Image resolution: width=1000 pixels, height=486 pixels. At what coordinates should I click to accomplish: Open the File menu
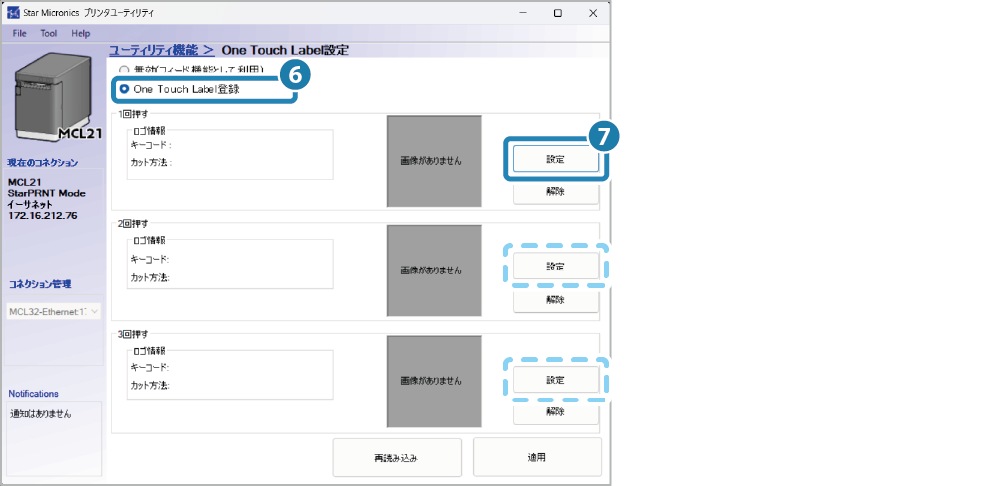[x=19, y=33]
